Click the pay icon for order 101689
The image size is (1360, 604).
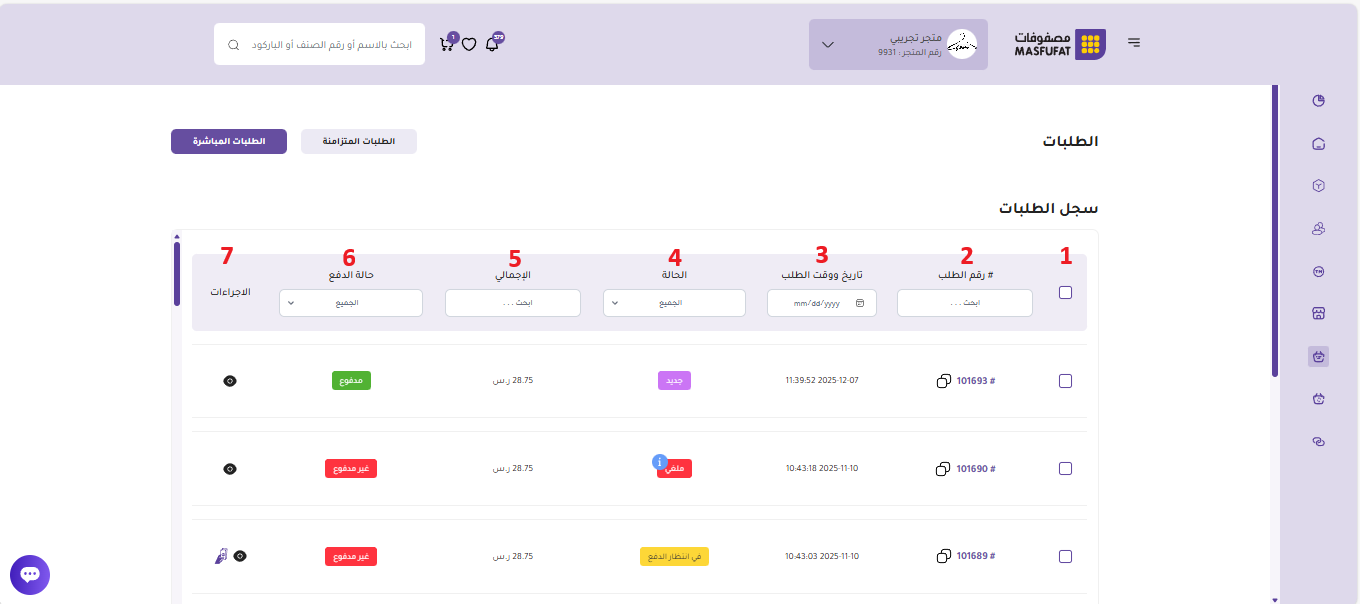coord(220,556)
